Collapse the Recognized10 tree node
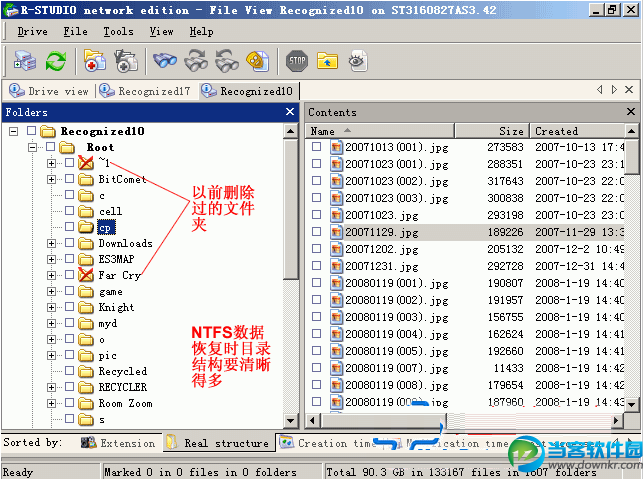The height and width of the screenshot is (479, 644). [14, 131]
